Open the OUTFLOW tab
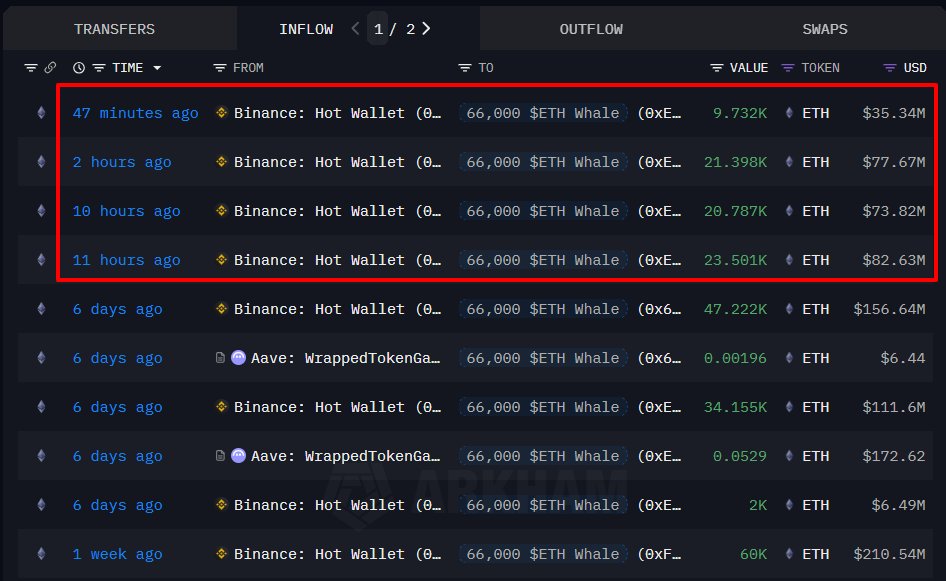 pyautogui.click(x=591, y=29)
